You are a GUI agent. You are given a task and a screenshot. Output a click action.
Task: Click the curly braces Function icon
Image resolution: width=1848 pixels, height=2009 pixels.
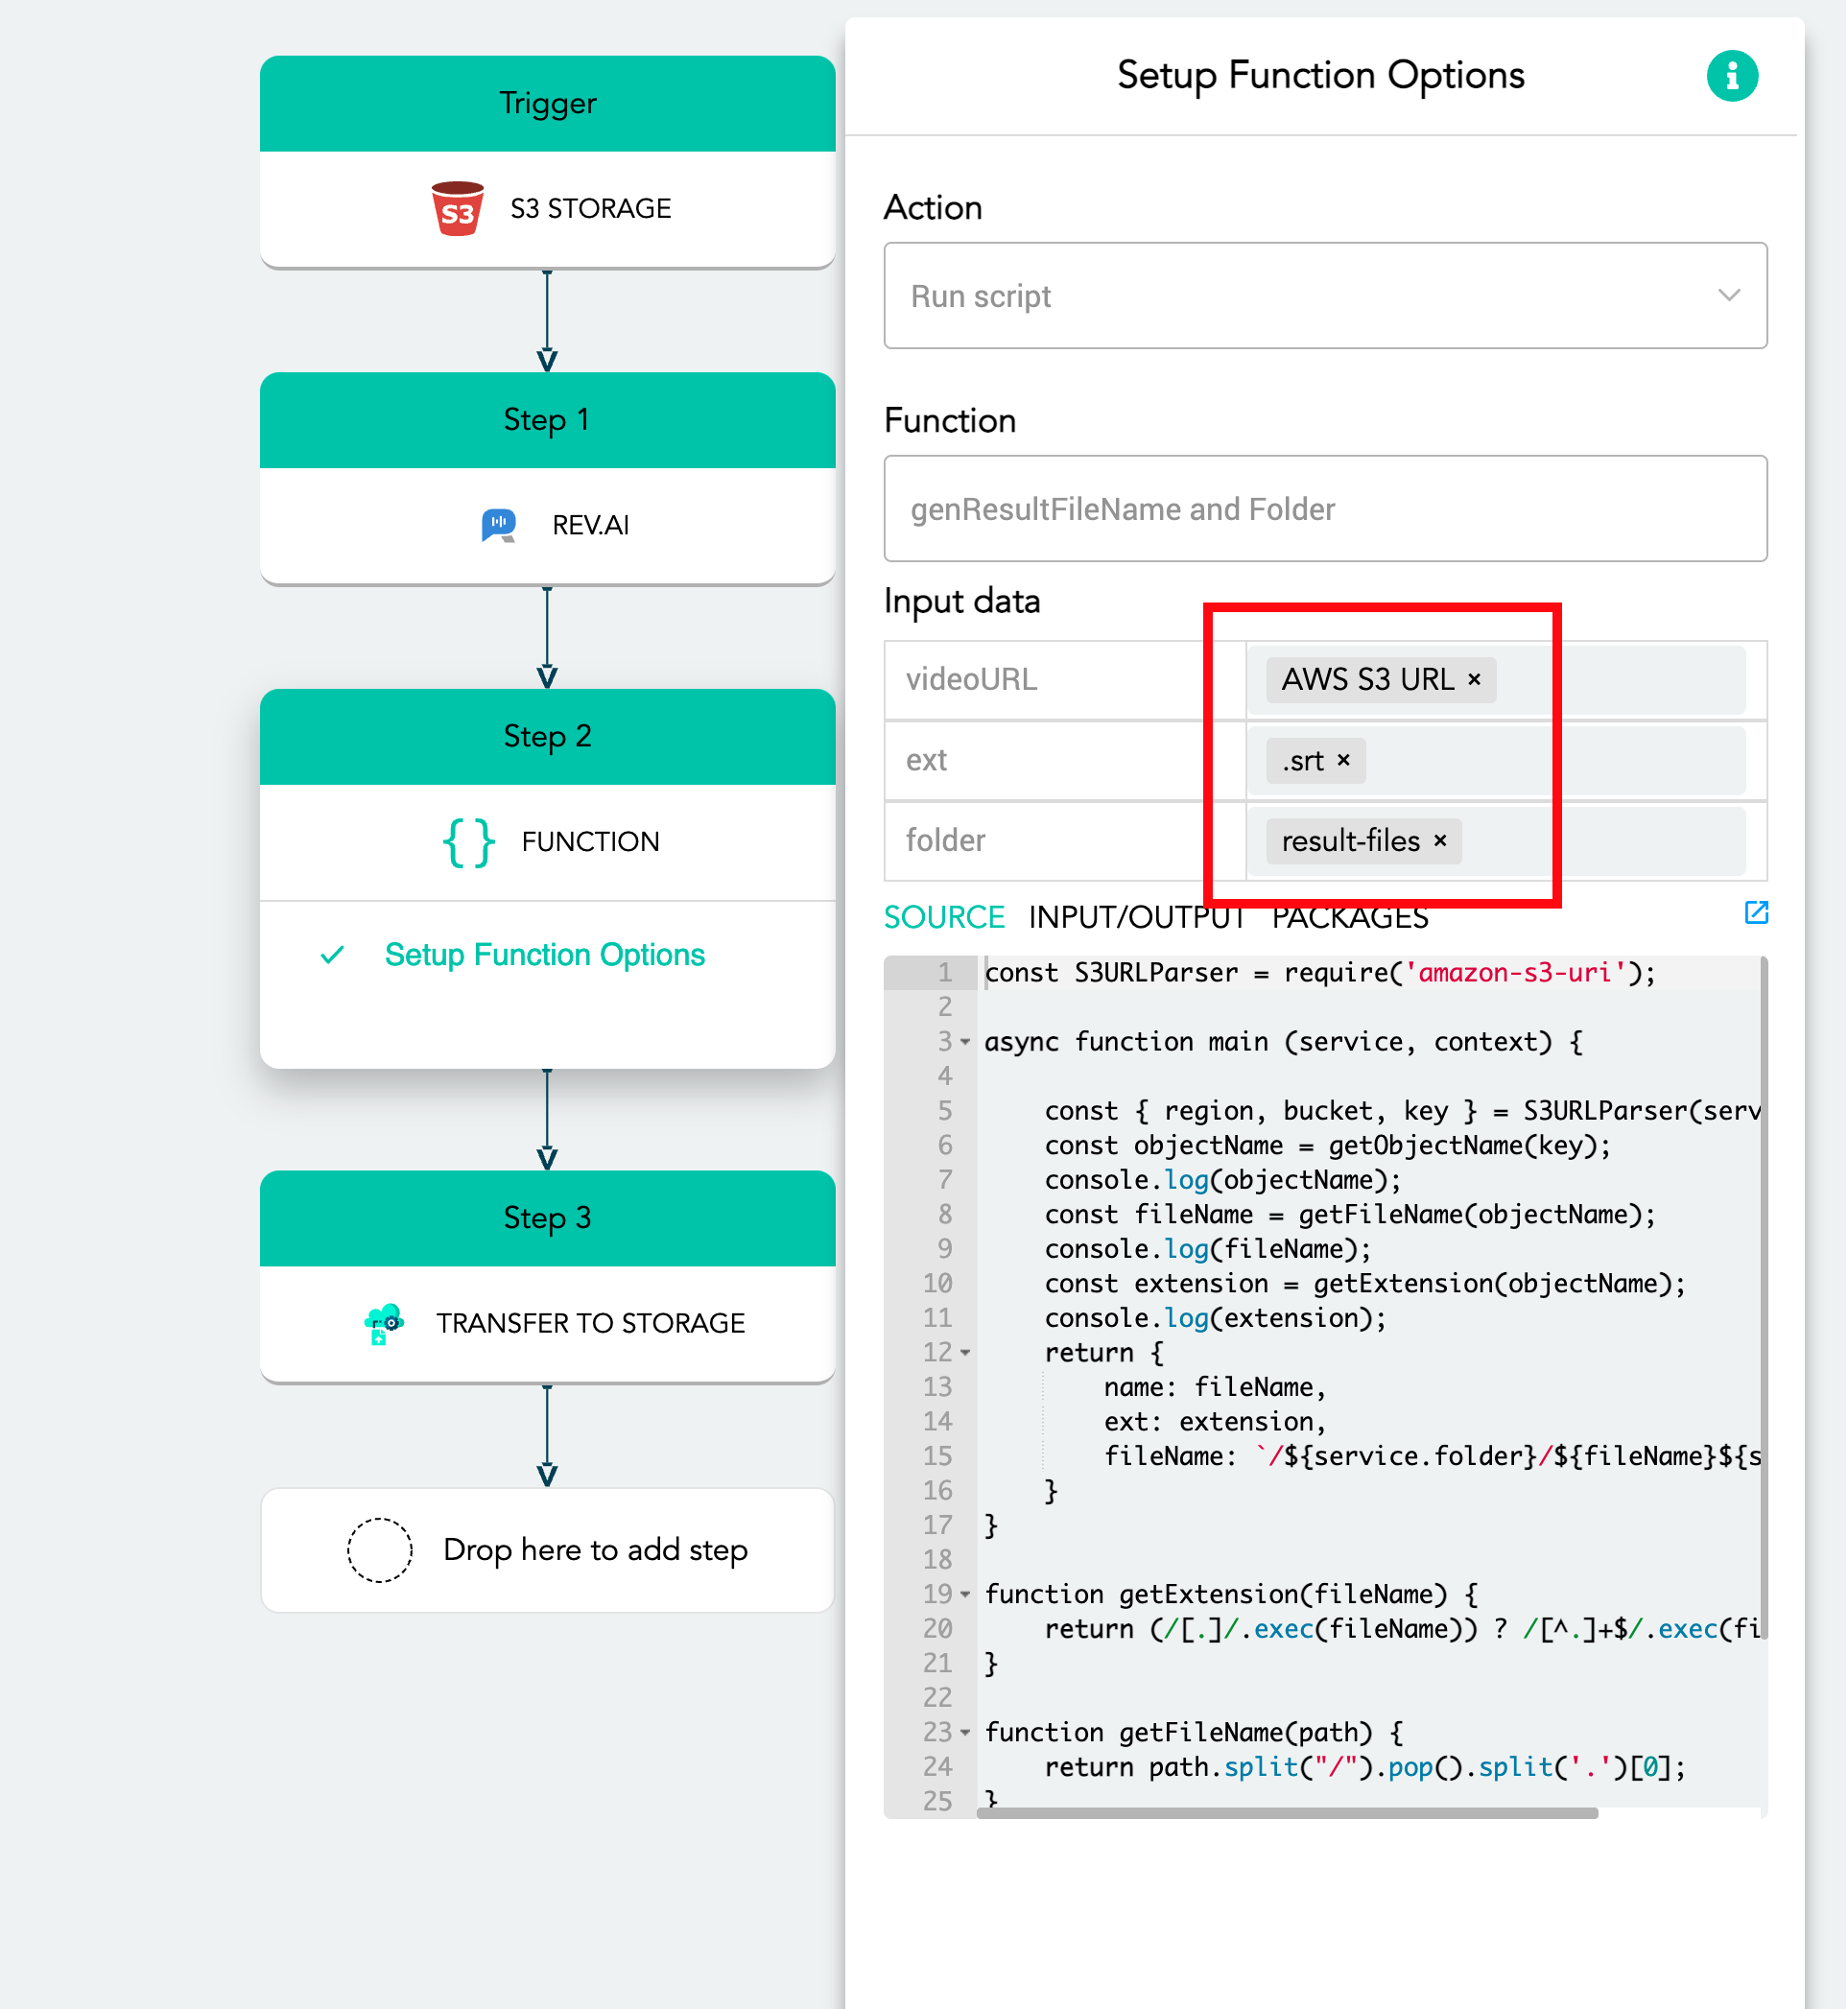tap(468, 841)
